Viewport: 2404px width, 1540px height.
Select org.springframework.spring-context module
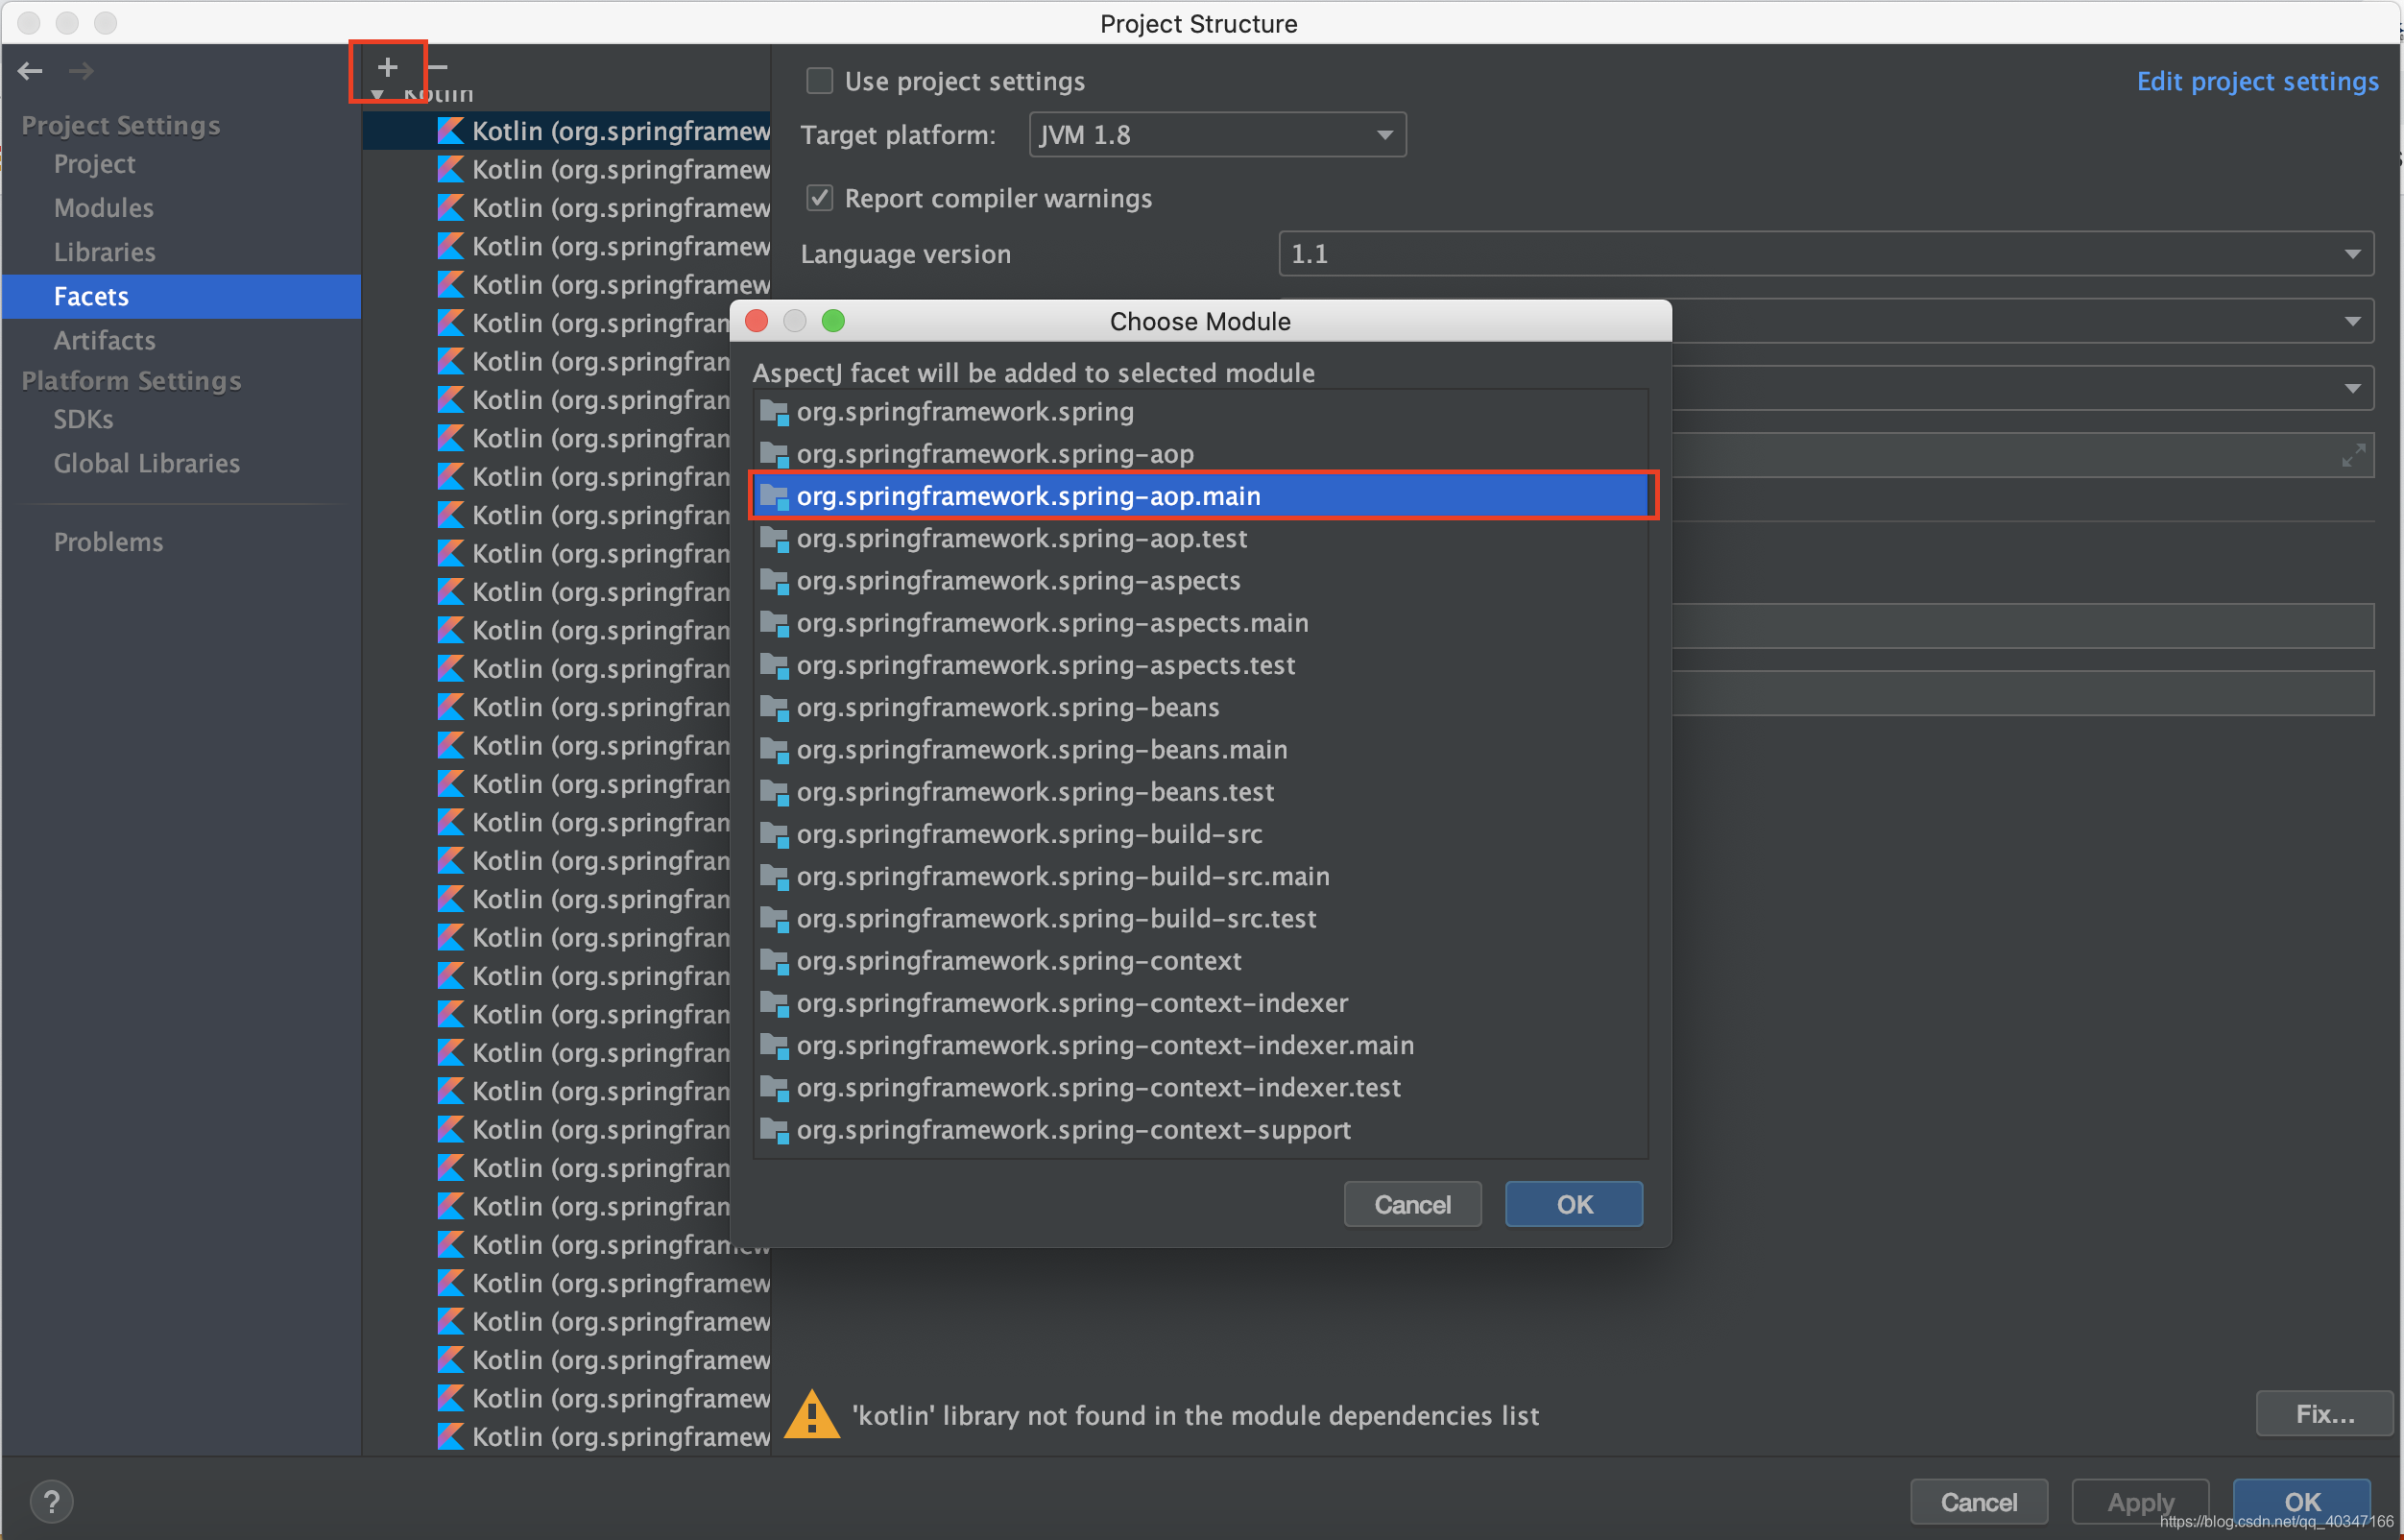pyautogui.click(x=1200, y=961)
